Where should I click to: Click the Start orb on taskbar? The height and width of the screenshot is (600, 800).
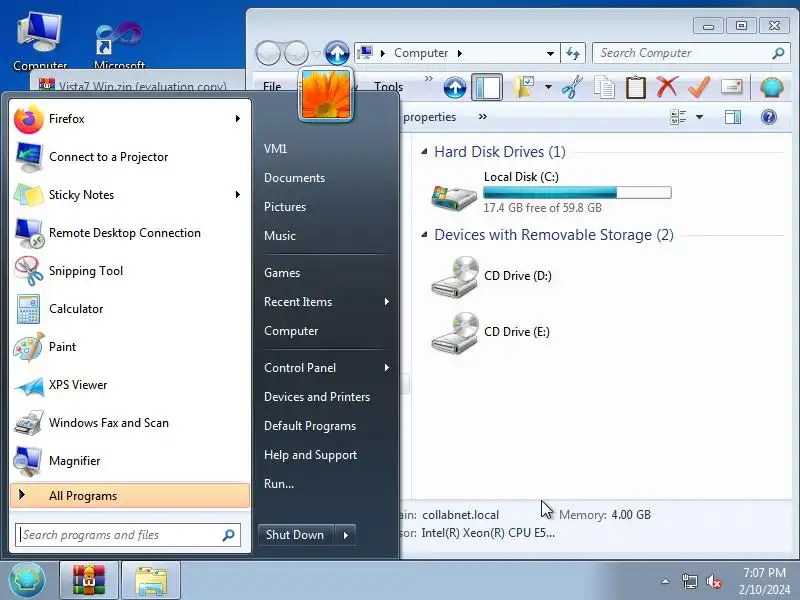[27, 581]
